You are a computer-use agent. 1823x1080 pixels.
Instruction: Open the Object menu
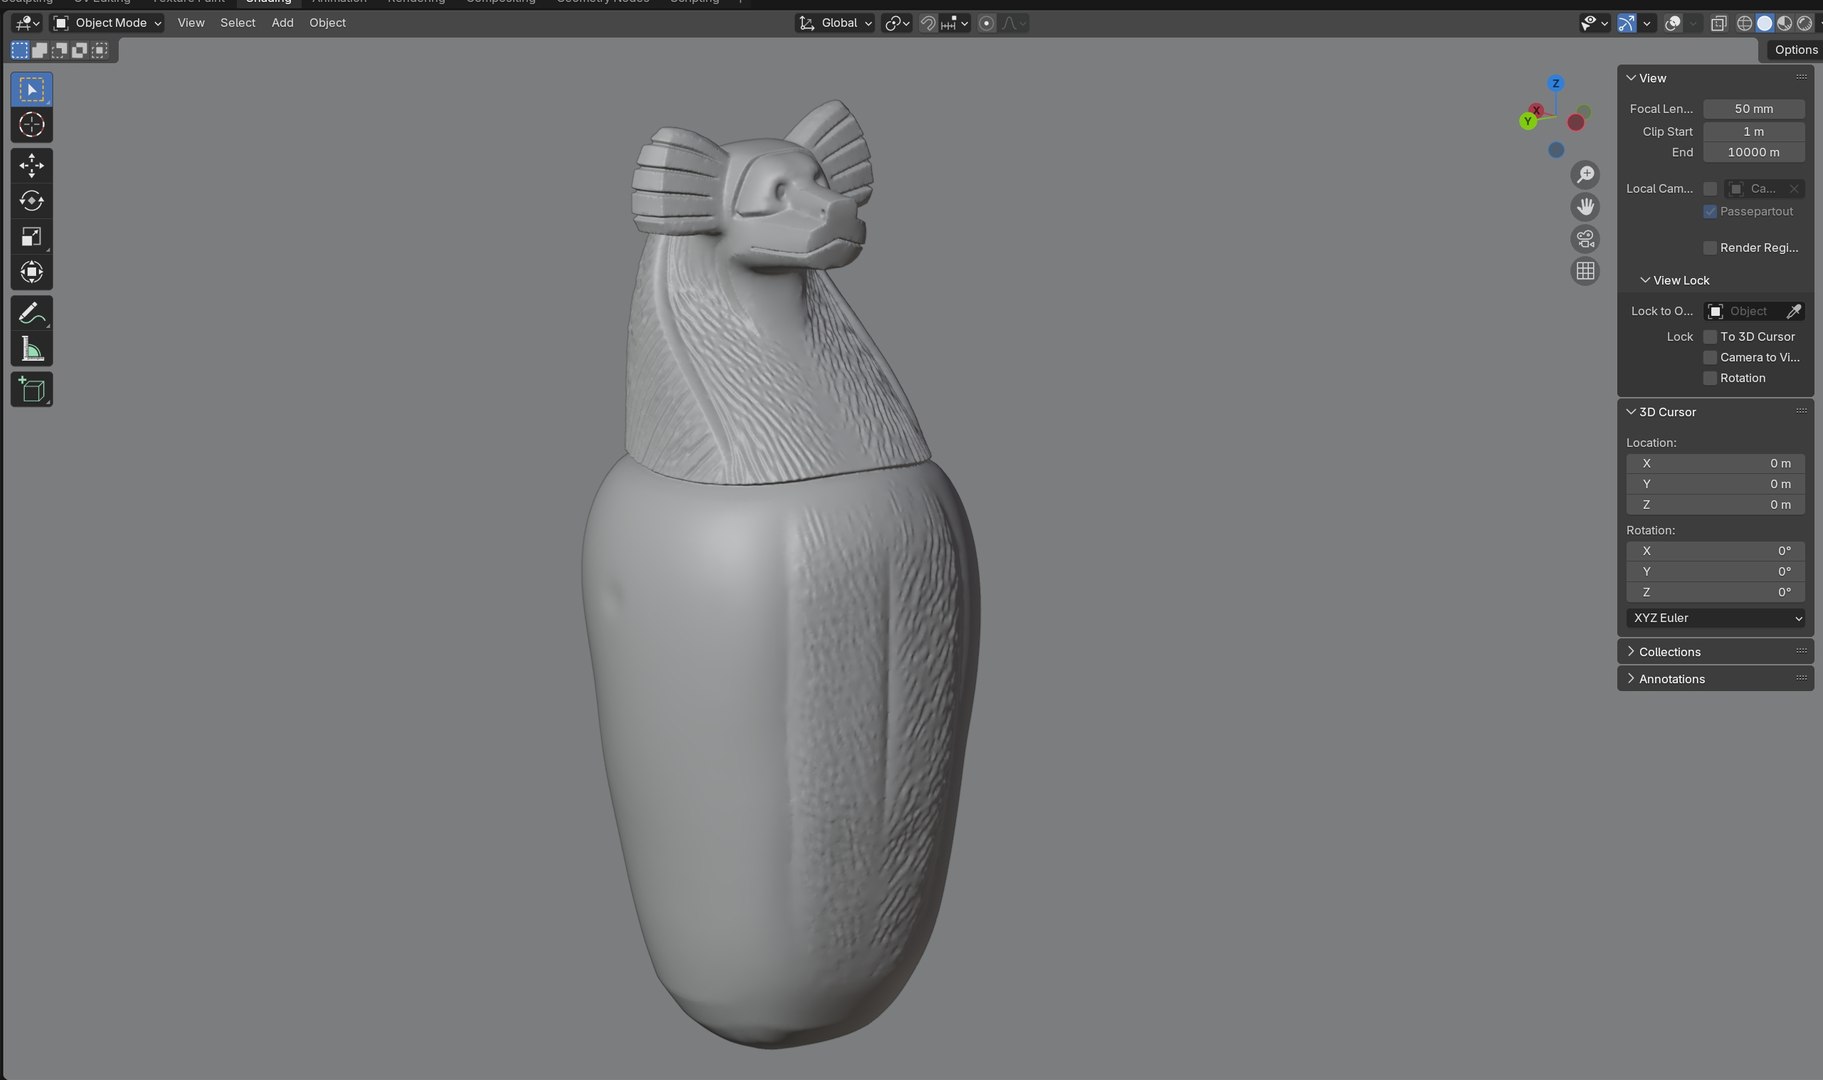tap(328, 23)
